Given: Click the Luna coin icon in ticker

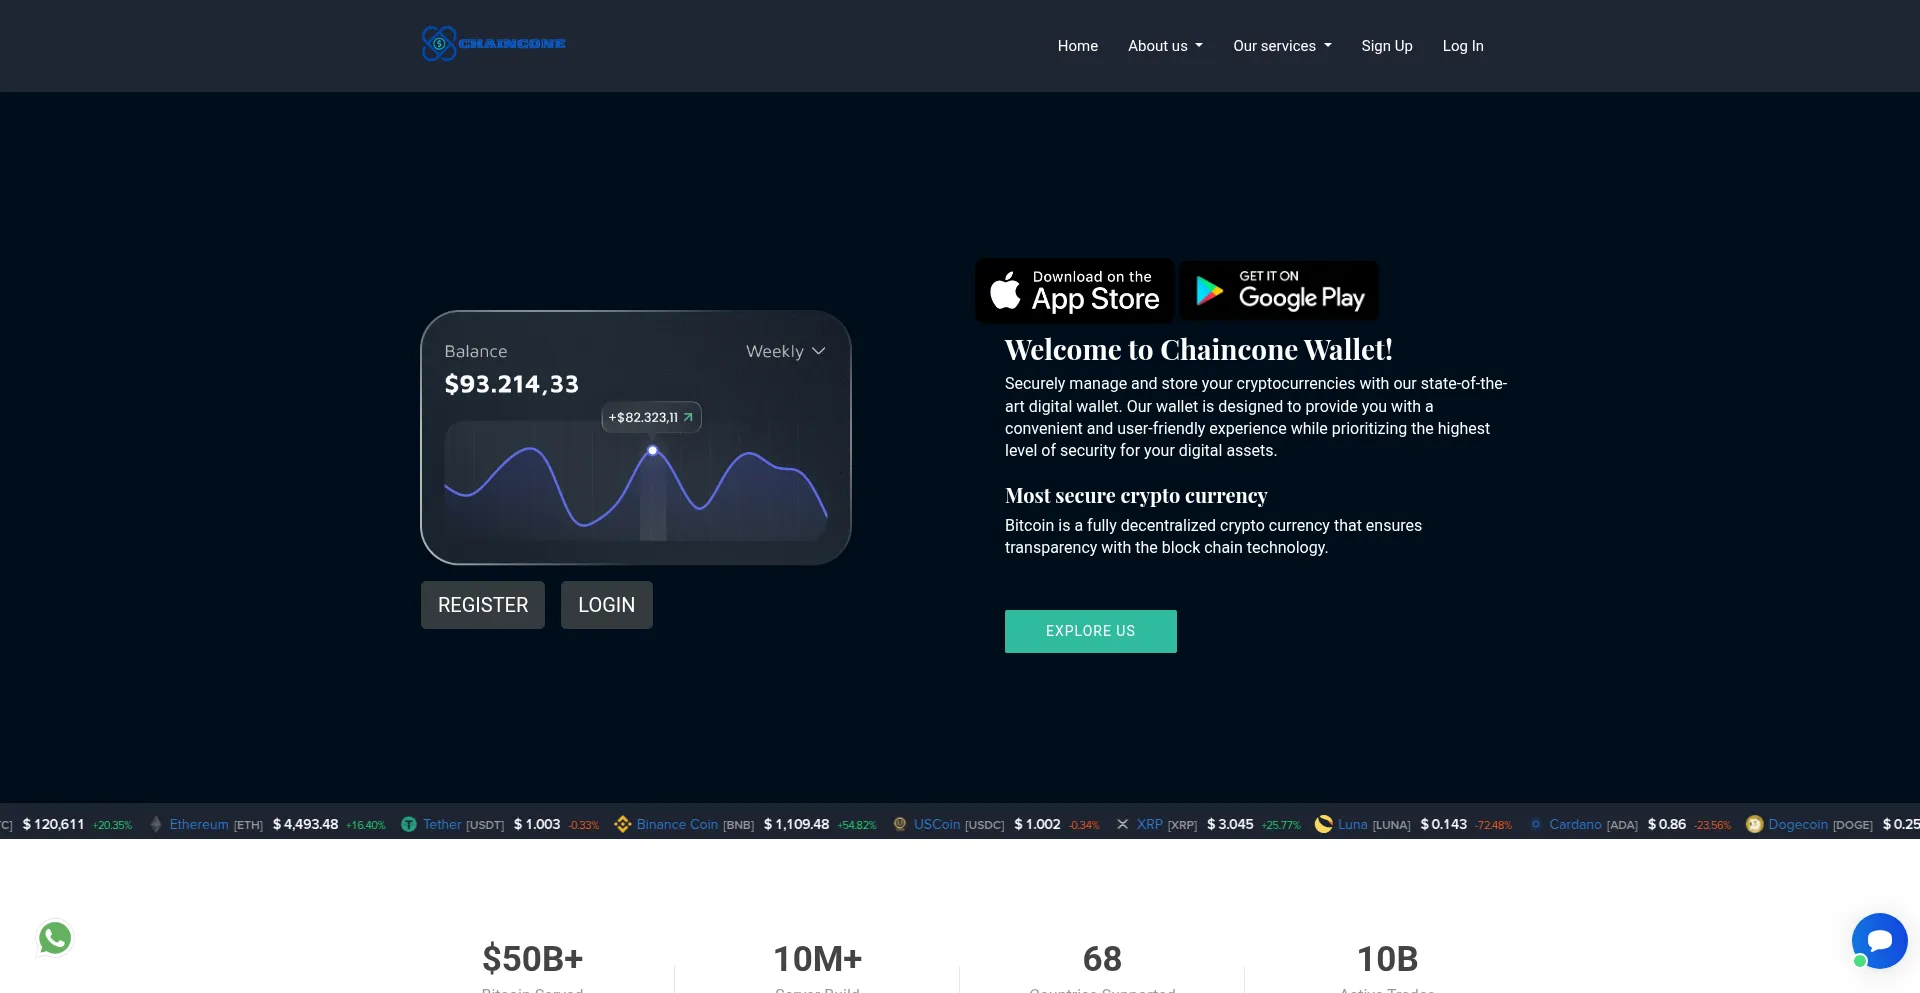Looking at the screenshot, I should pyautogui.click(x=1323, y=825).
